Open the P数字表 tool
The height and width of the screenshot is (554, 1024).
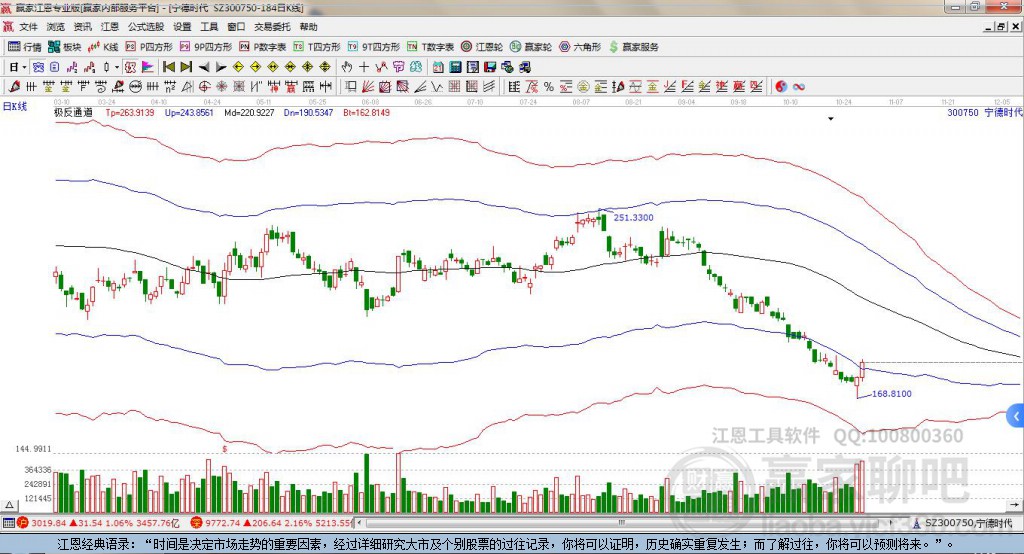point(263,47)
